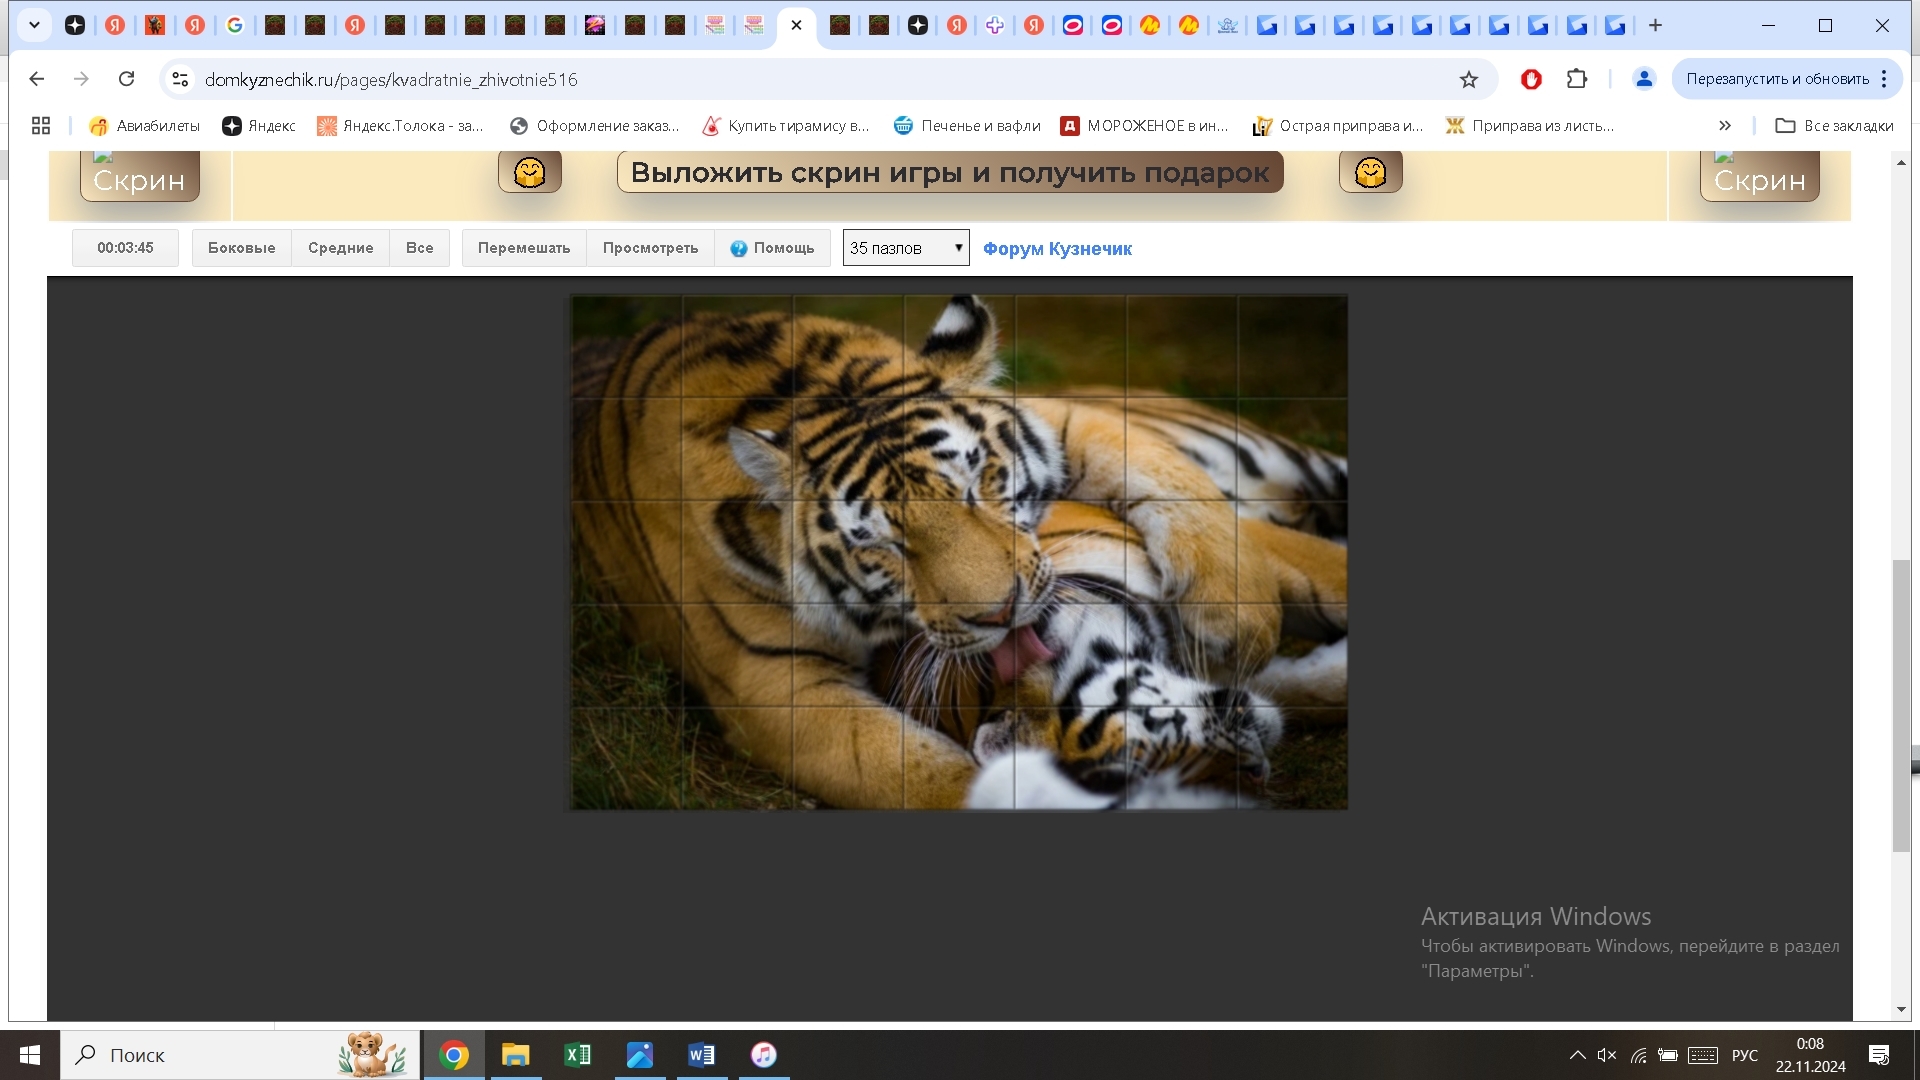Image resolution: width=1920 pixels, height=1080 pixels.
Task: Open Photos app from the taskbar
Action: click(640, 1055)
